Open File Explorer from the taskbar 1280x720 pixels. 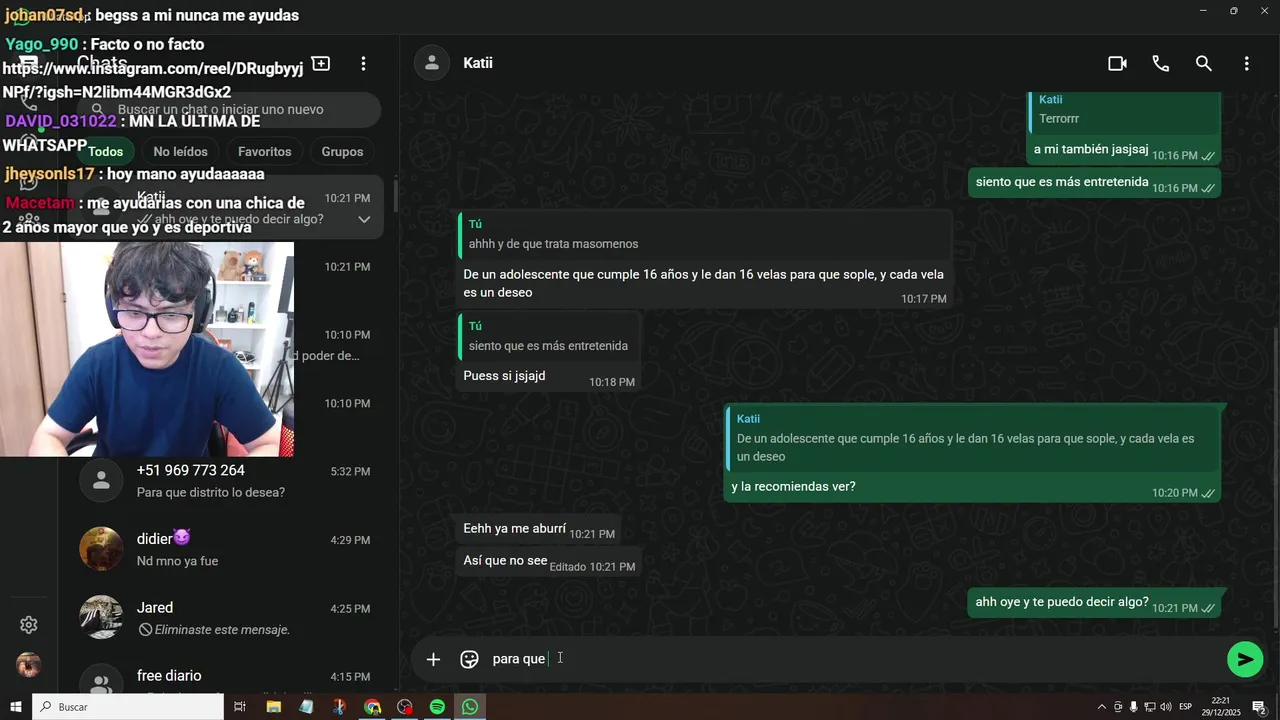273,707
